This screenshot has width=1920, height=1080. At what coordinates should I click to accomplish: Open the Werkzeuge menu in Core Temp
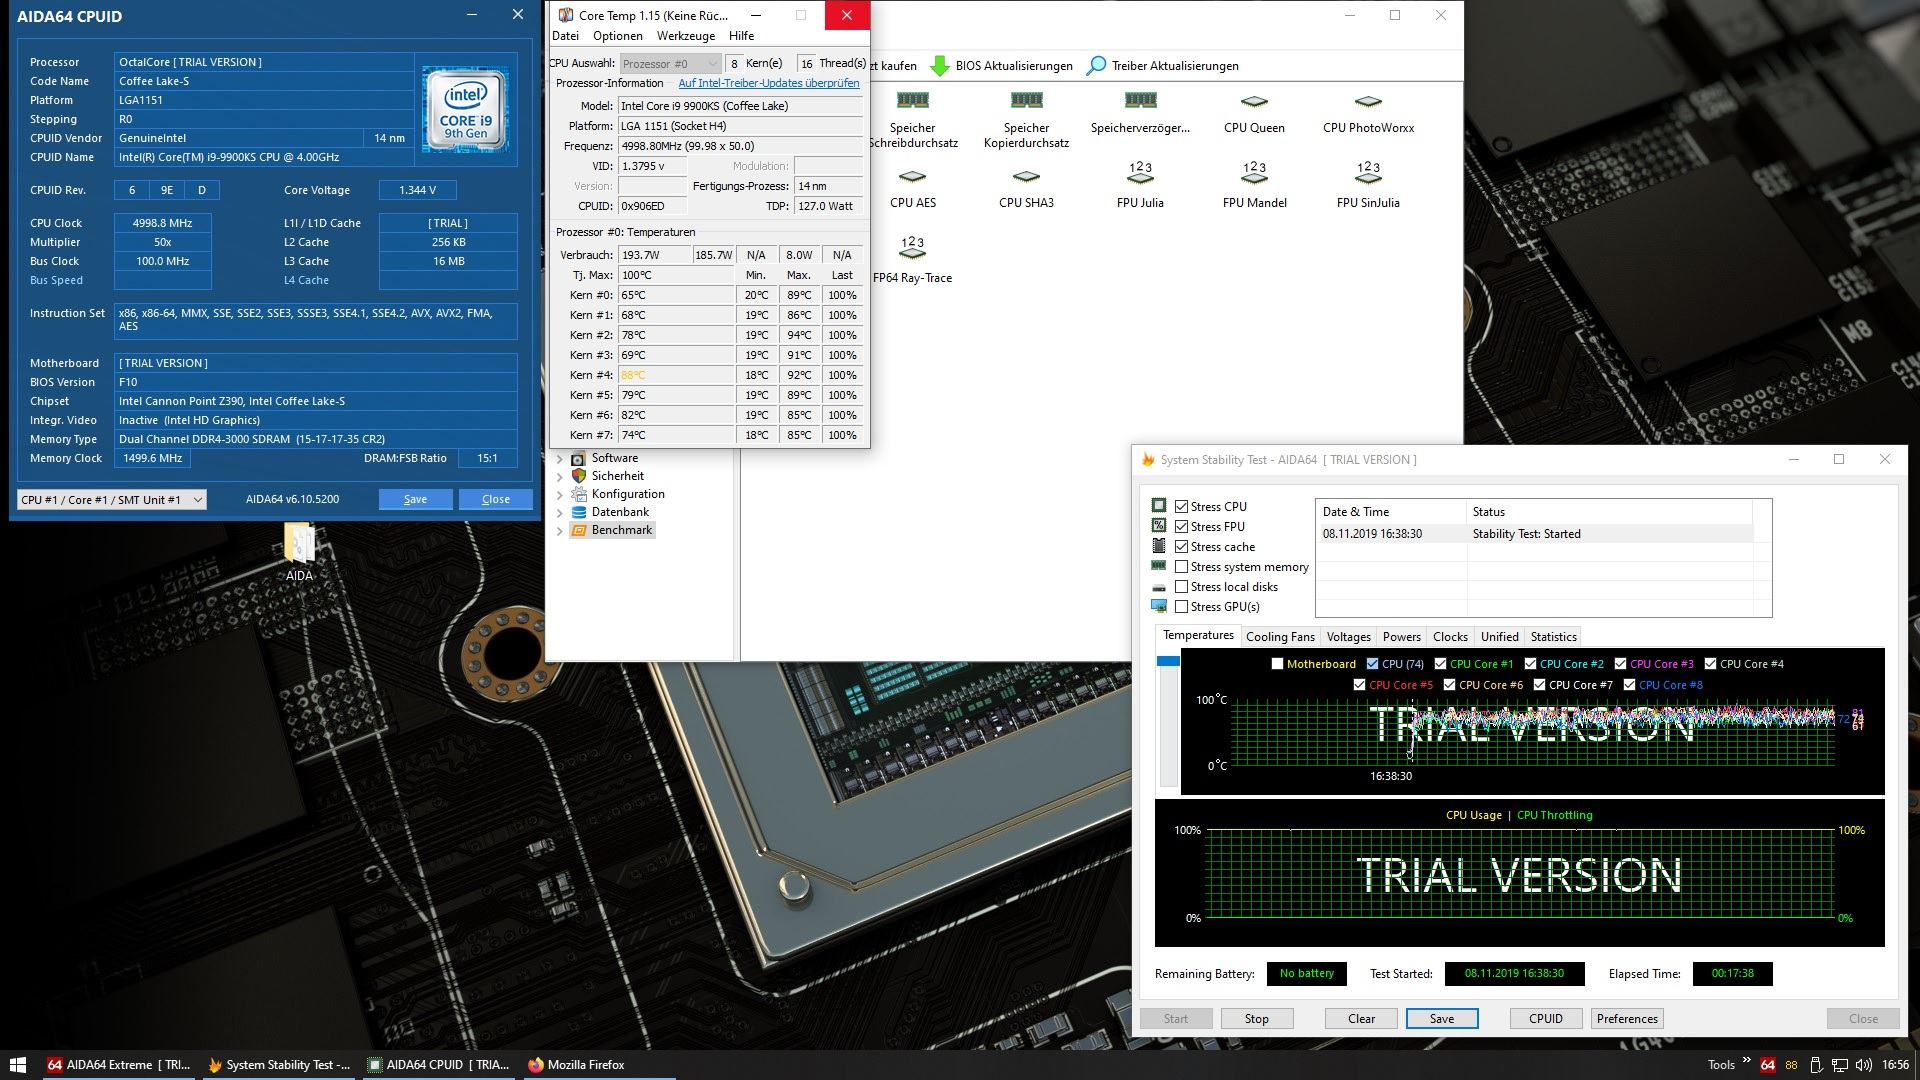[685, 36]
